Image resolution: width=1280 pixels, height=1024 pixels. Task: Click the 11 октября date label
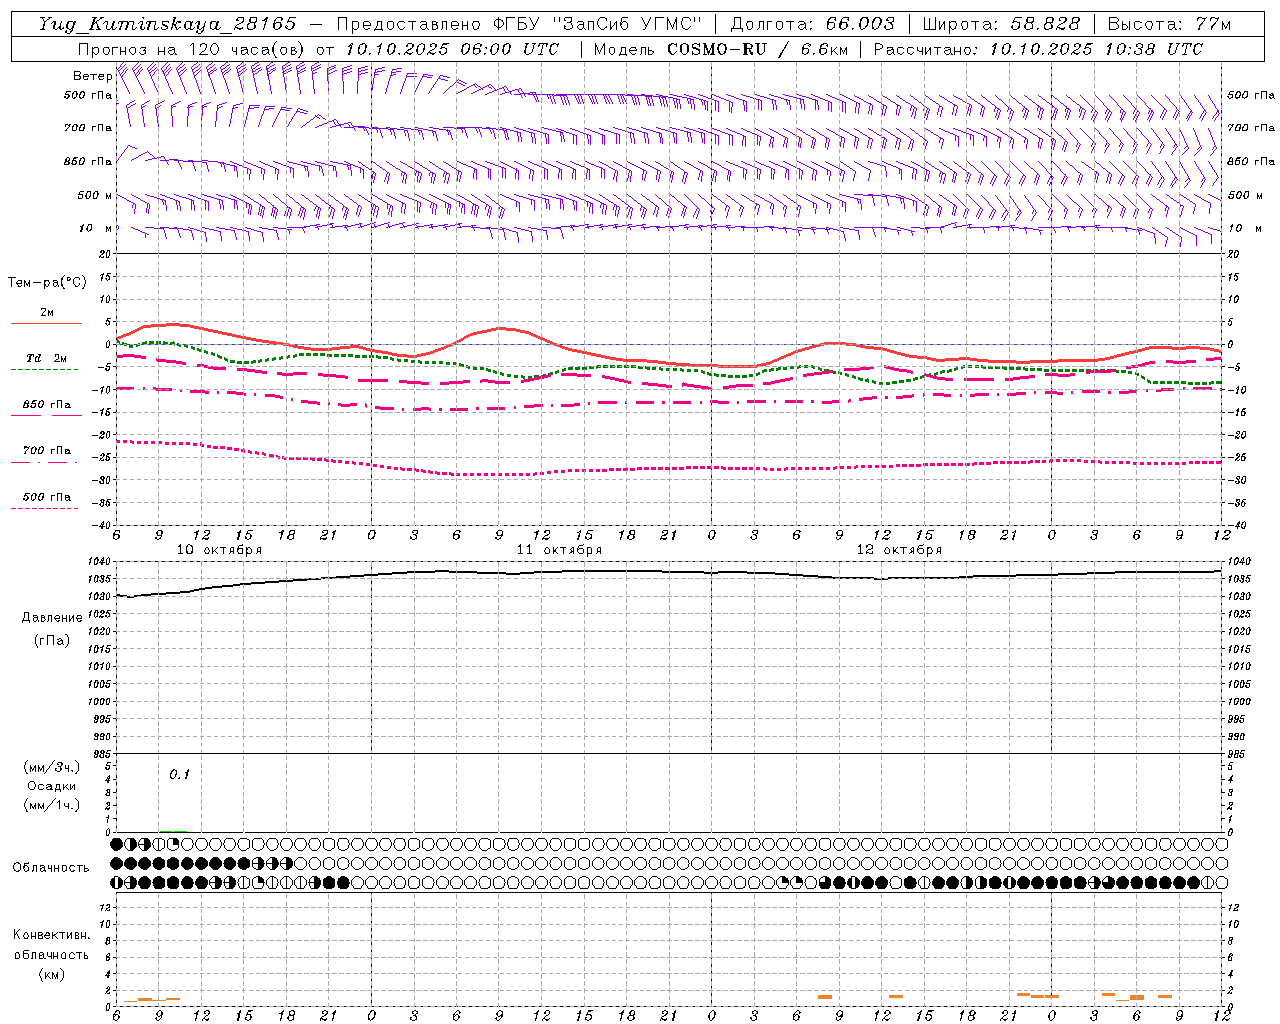tap(559, 550)
